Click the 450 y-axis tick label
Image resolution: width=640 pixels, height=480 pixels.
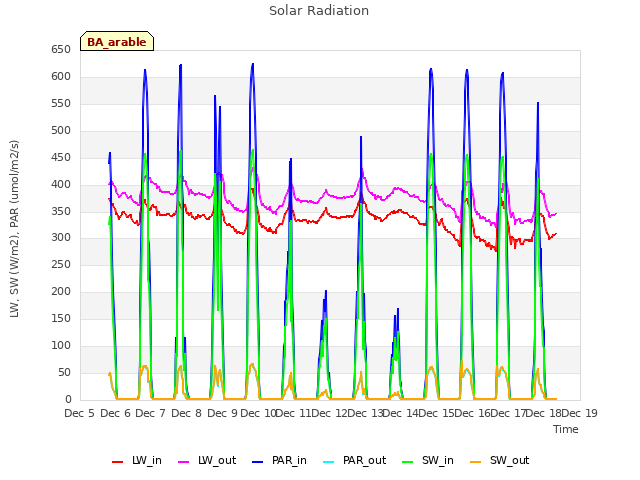61,158
